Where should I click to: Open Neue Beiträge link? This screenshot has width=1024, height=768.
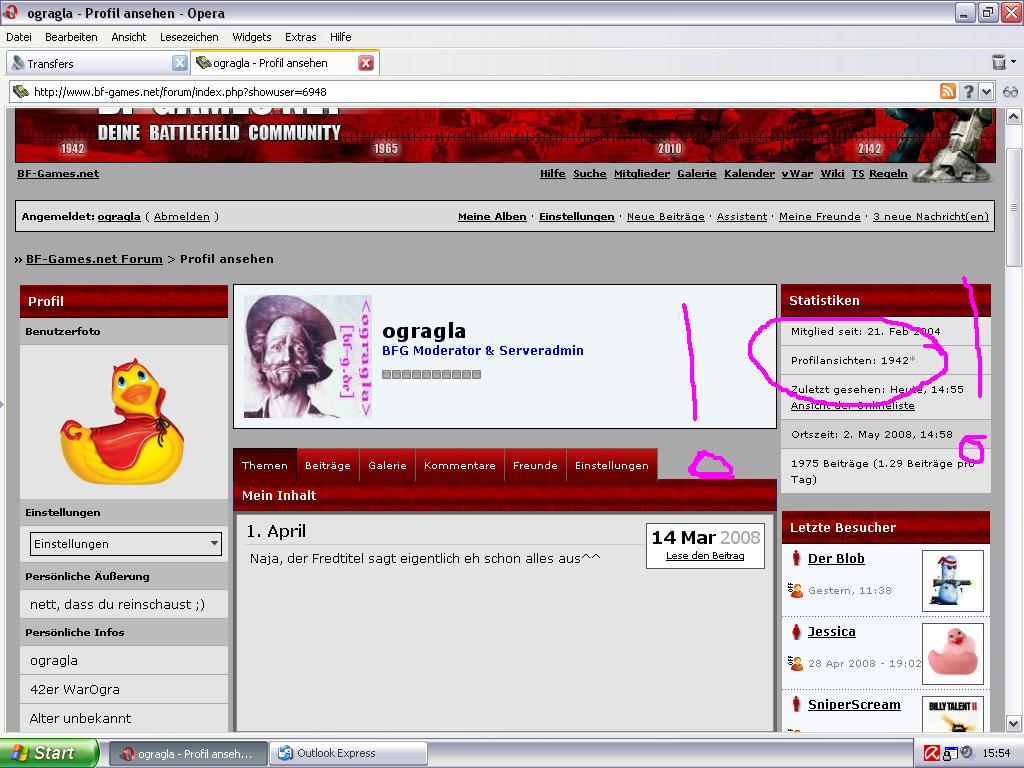tap(665, 217)
